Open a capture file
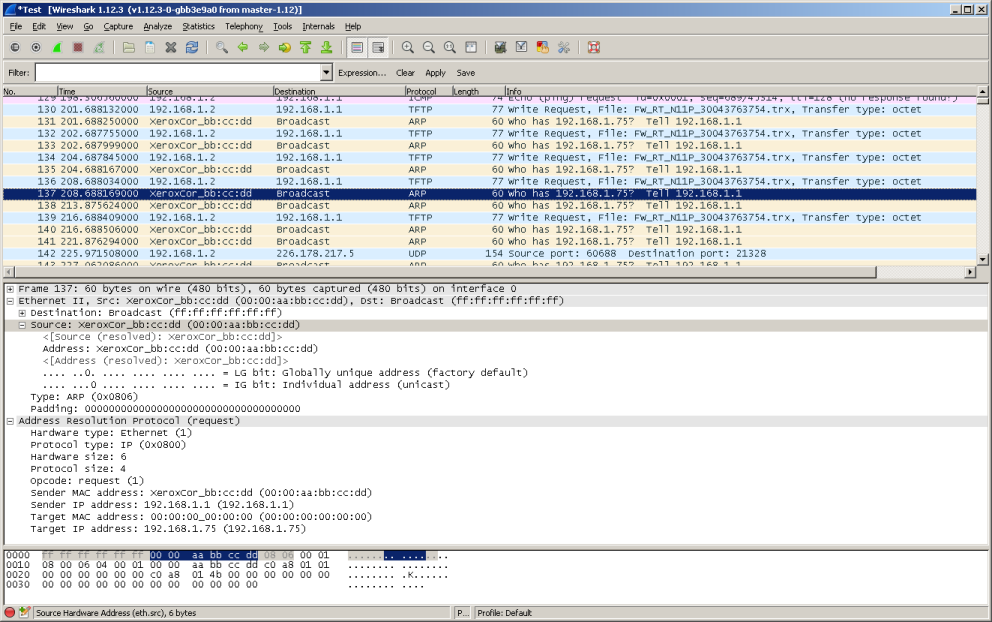992x622 pixels. pyautogui.click(x=128, y=47)
